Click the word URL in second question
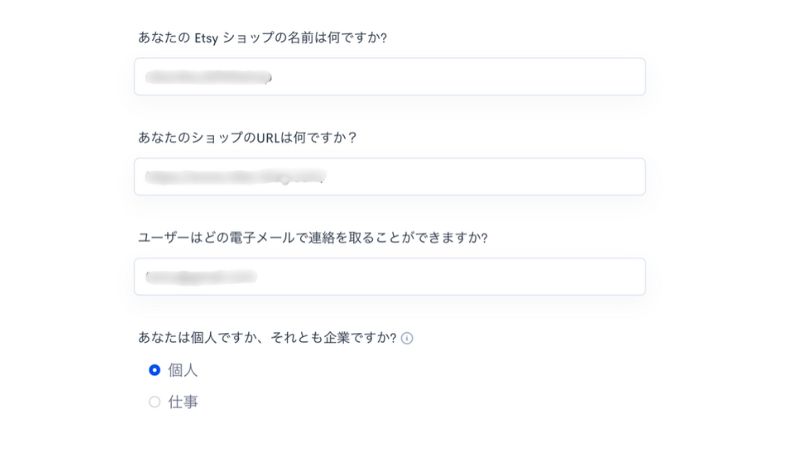The height and width of the screenshot is (457, 812). click(x=268, y=138)
